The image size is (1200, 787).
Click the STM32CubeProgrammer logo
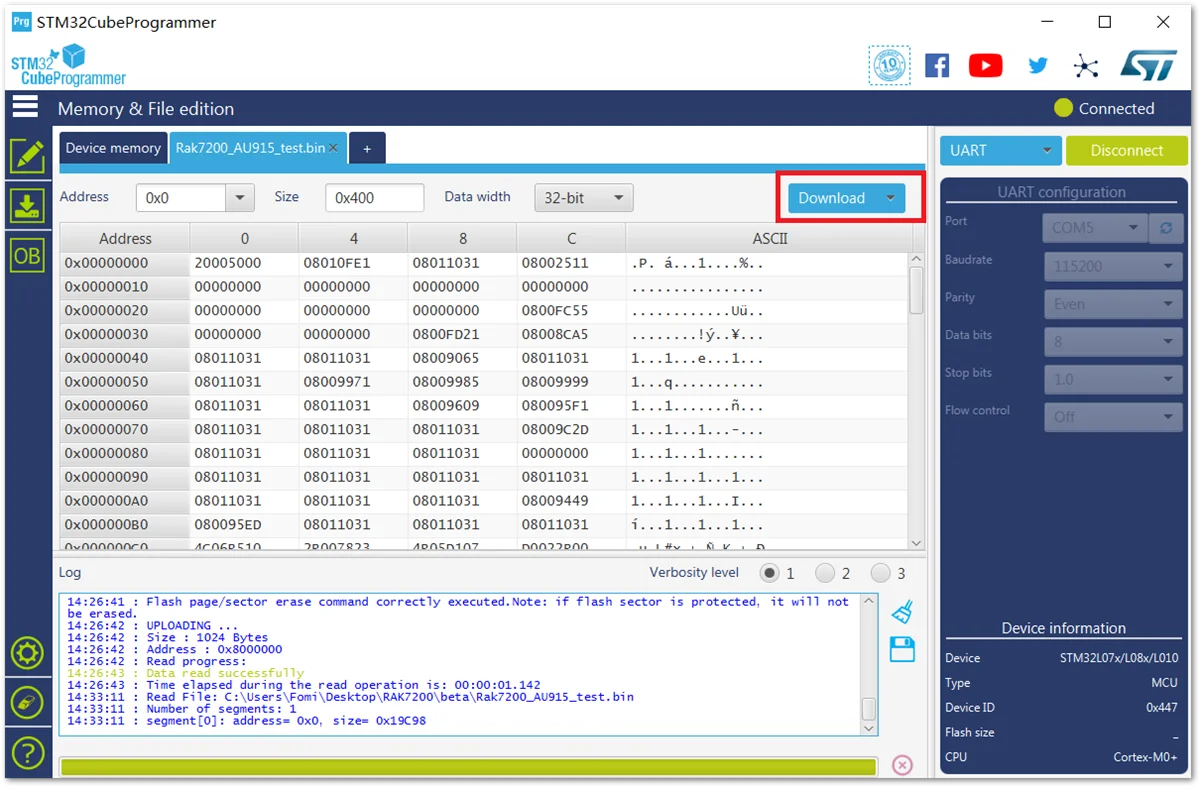[68, 66]
